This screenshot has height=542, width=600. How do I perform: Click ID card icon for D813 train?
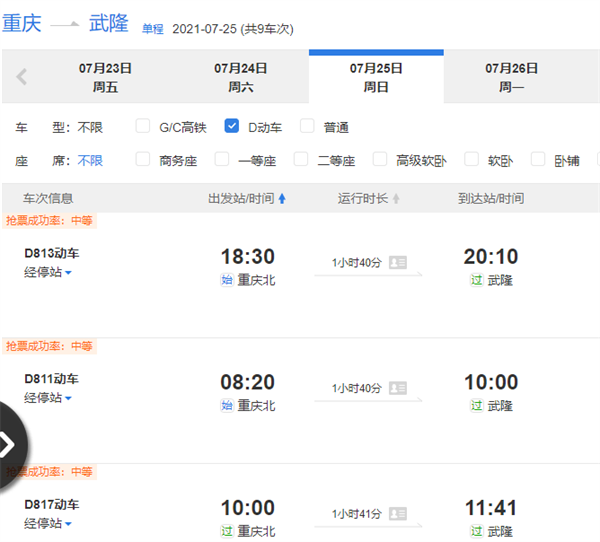coord(398,262)
